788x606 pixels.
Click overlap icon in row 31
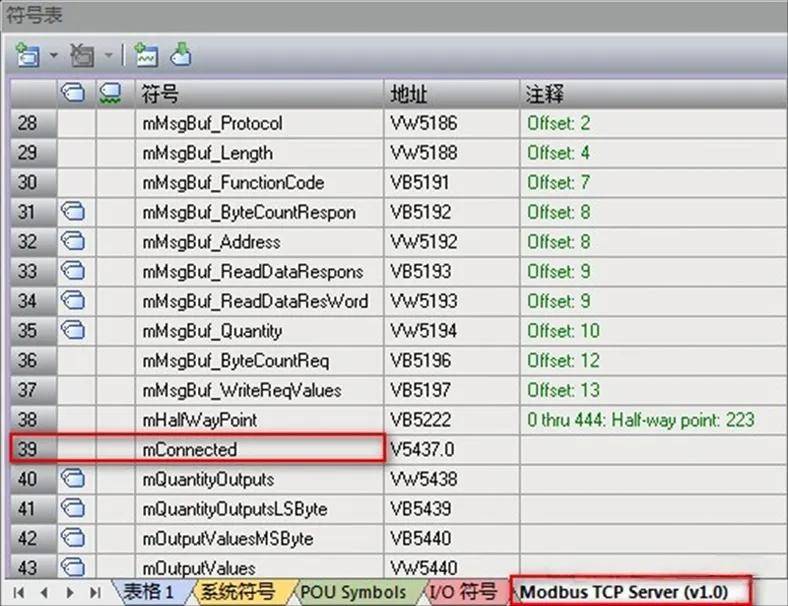[73, 212]
